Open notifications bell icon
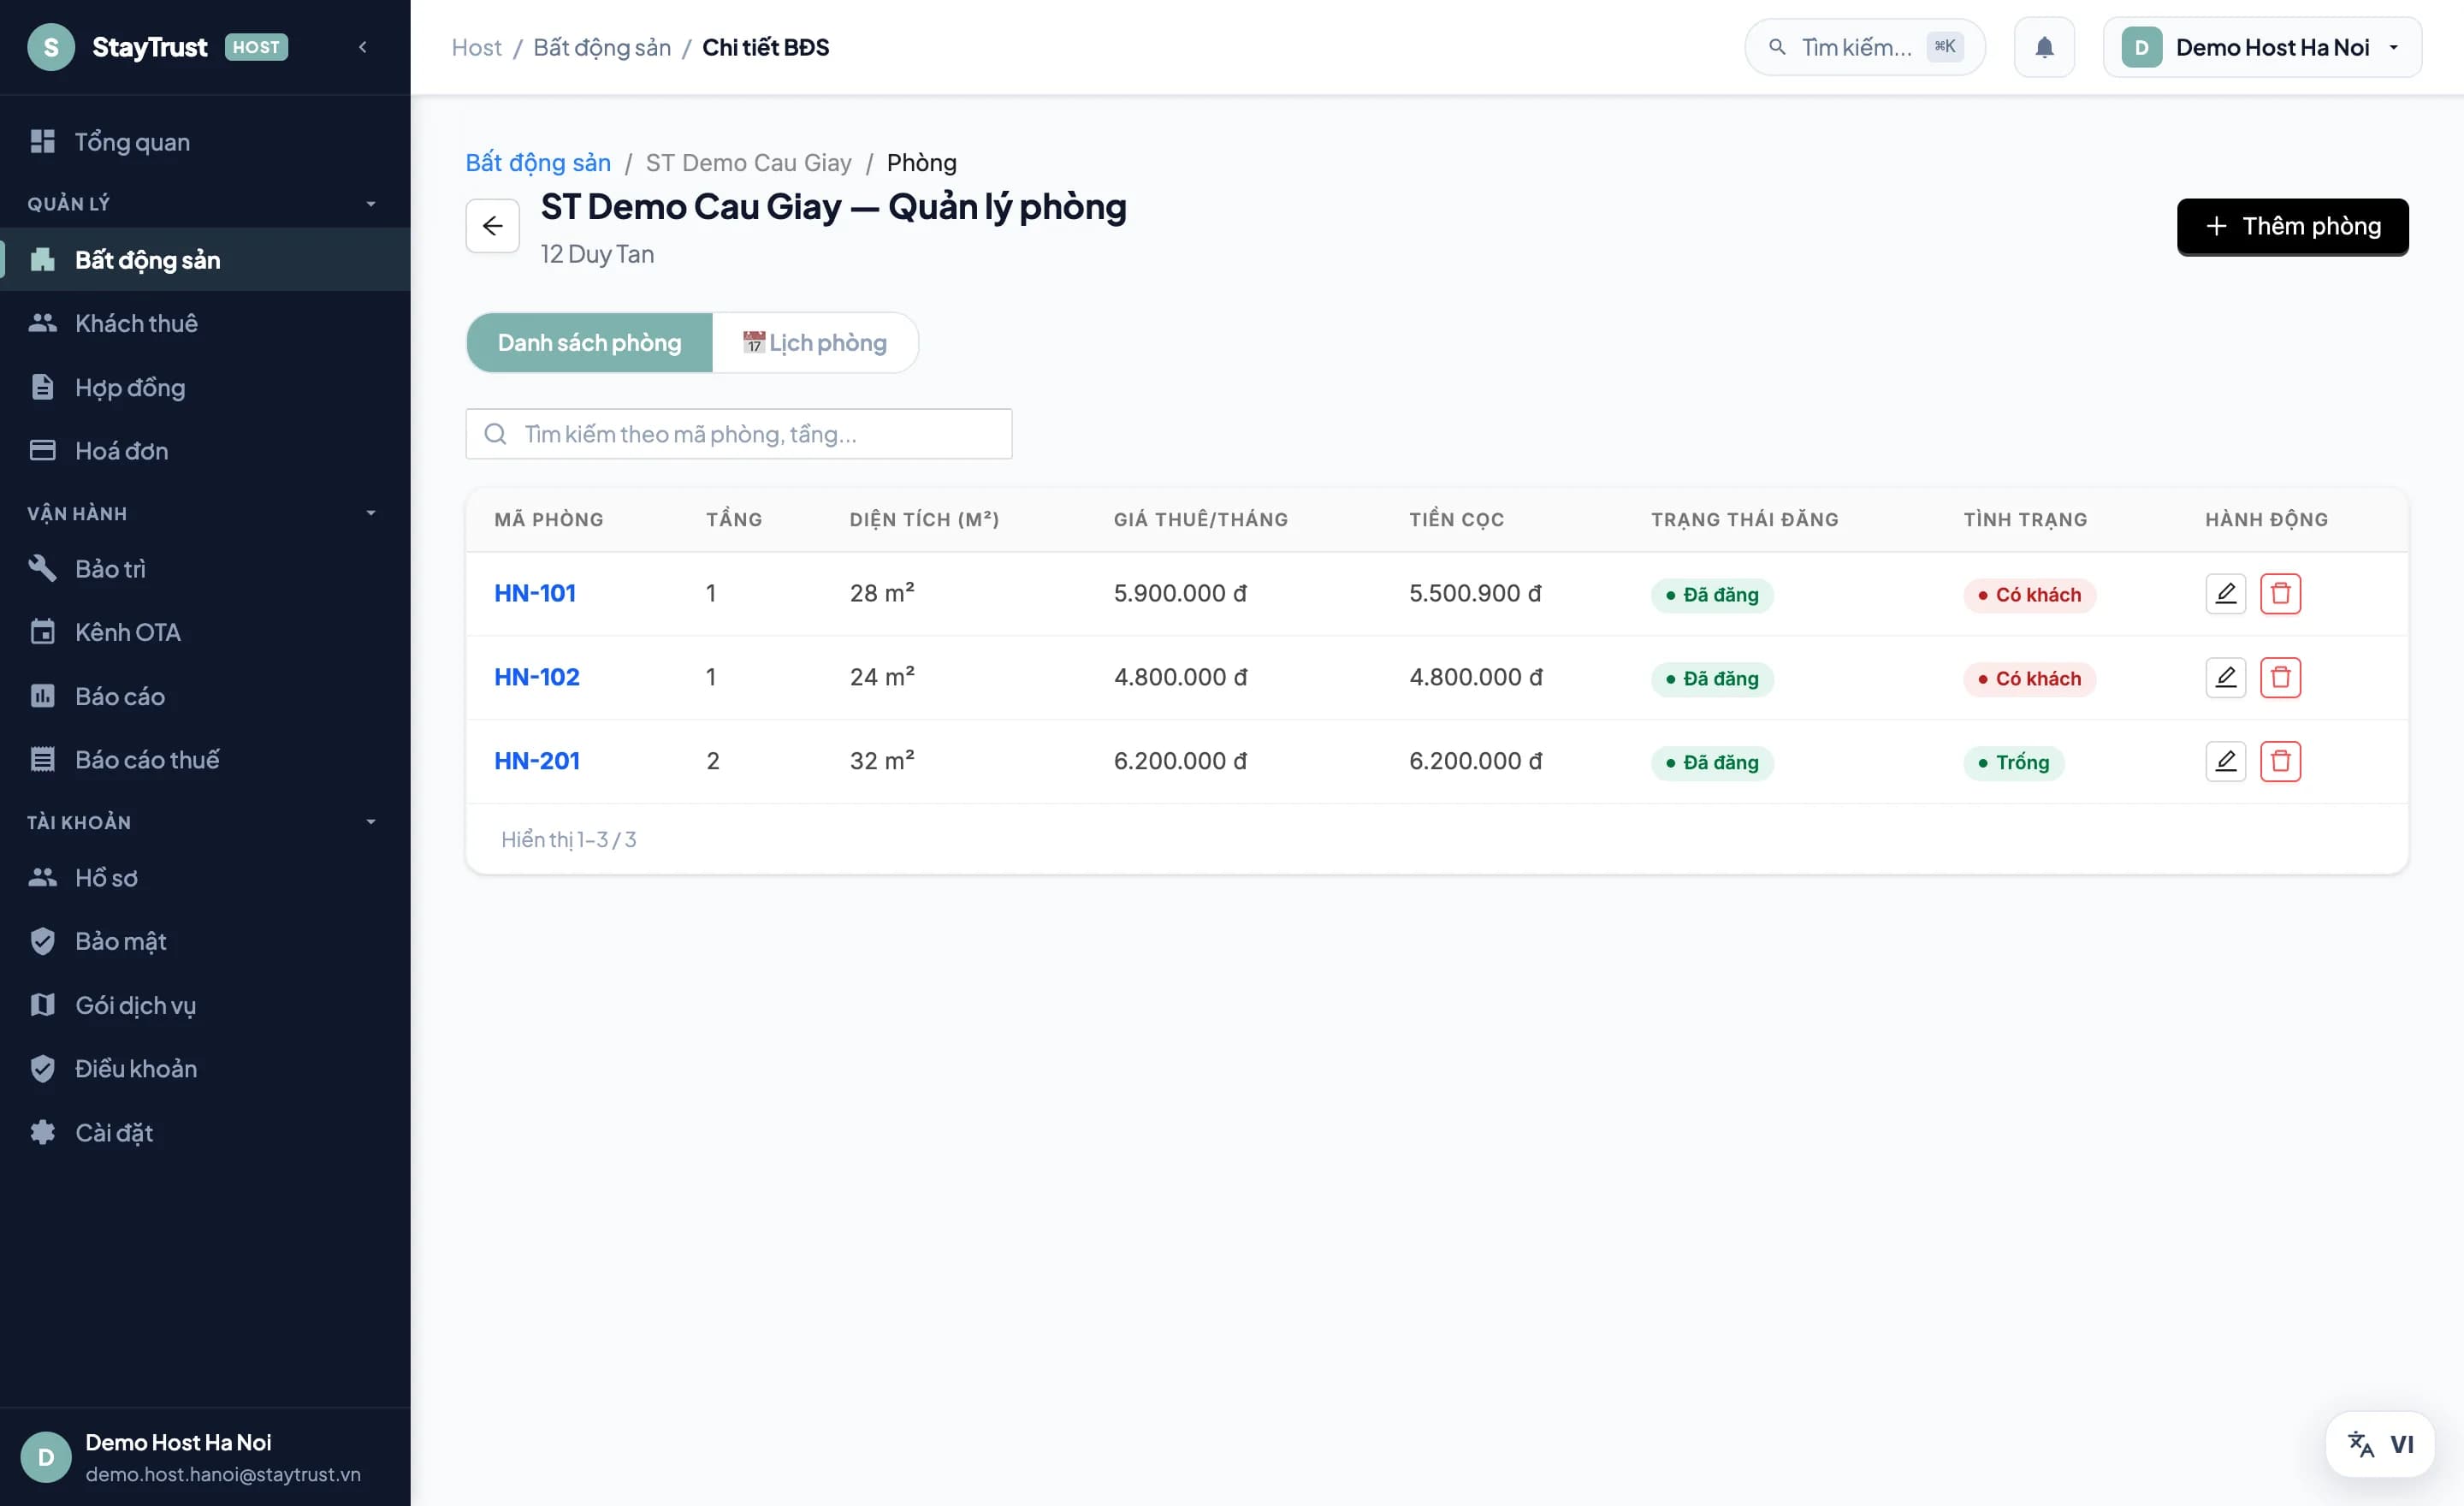 point(2044,47)
